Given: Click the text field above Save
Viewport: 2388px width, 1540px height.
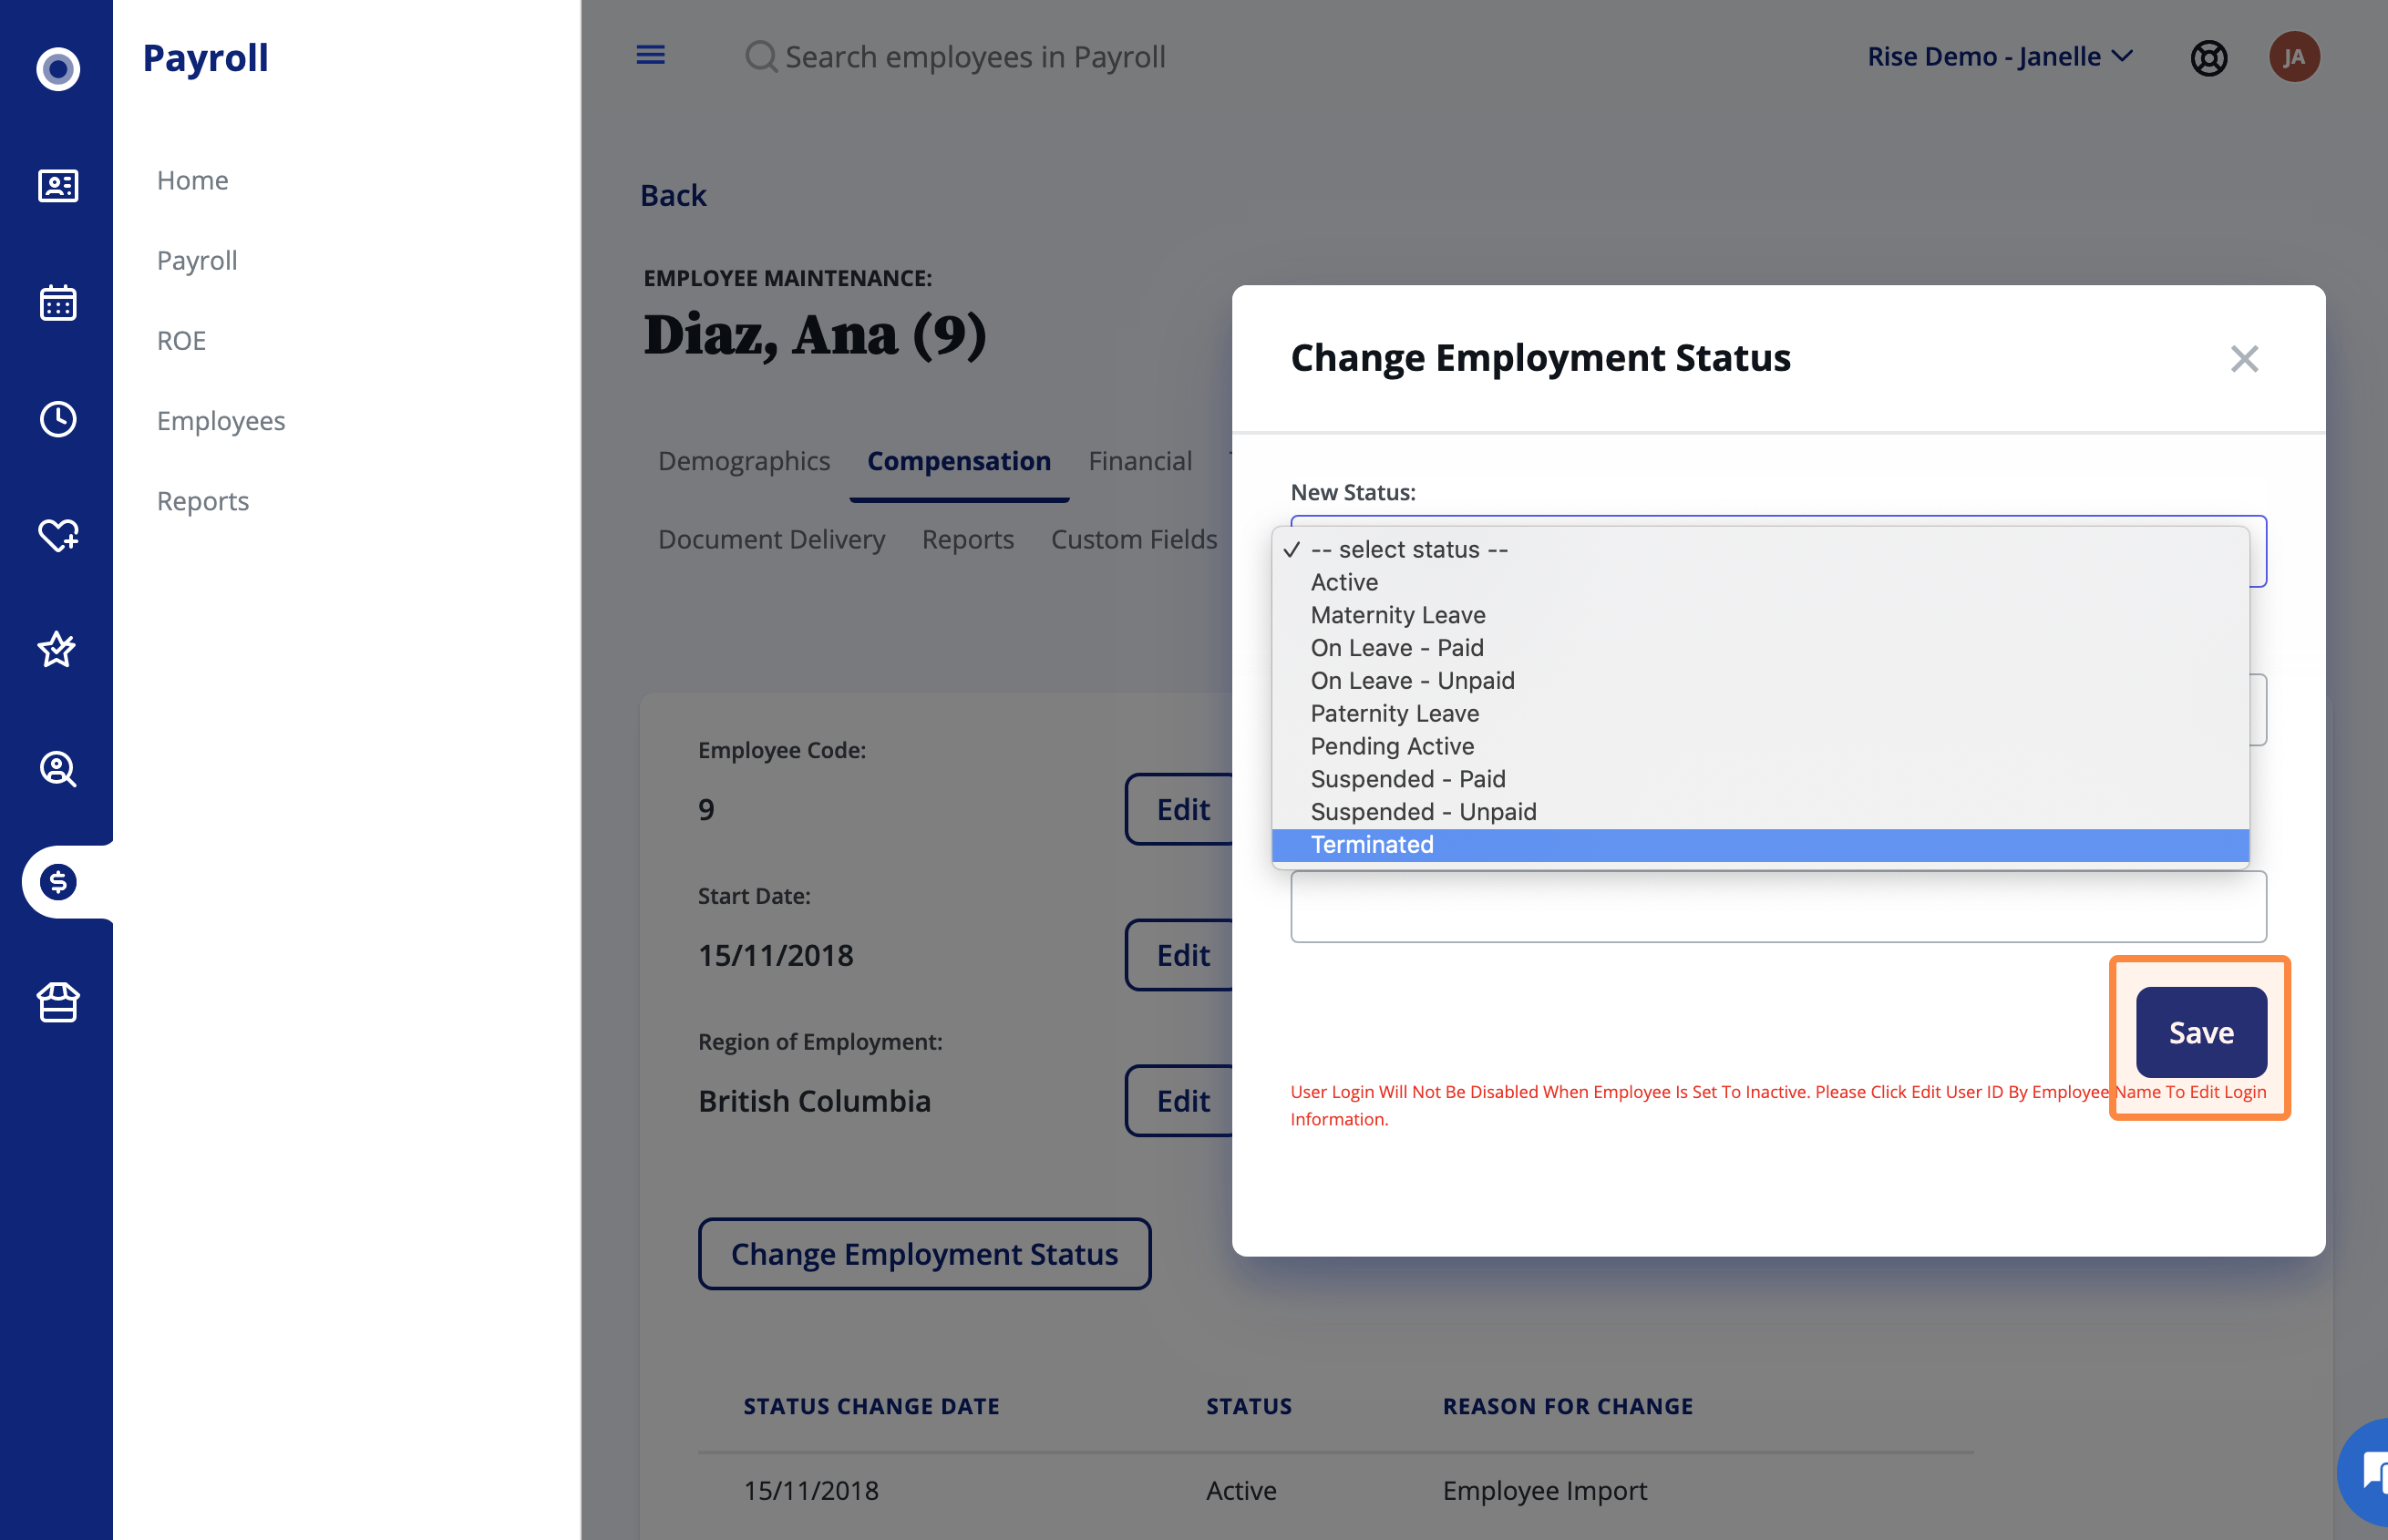Looking at the screenshot, I should tap(1778, 907).
